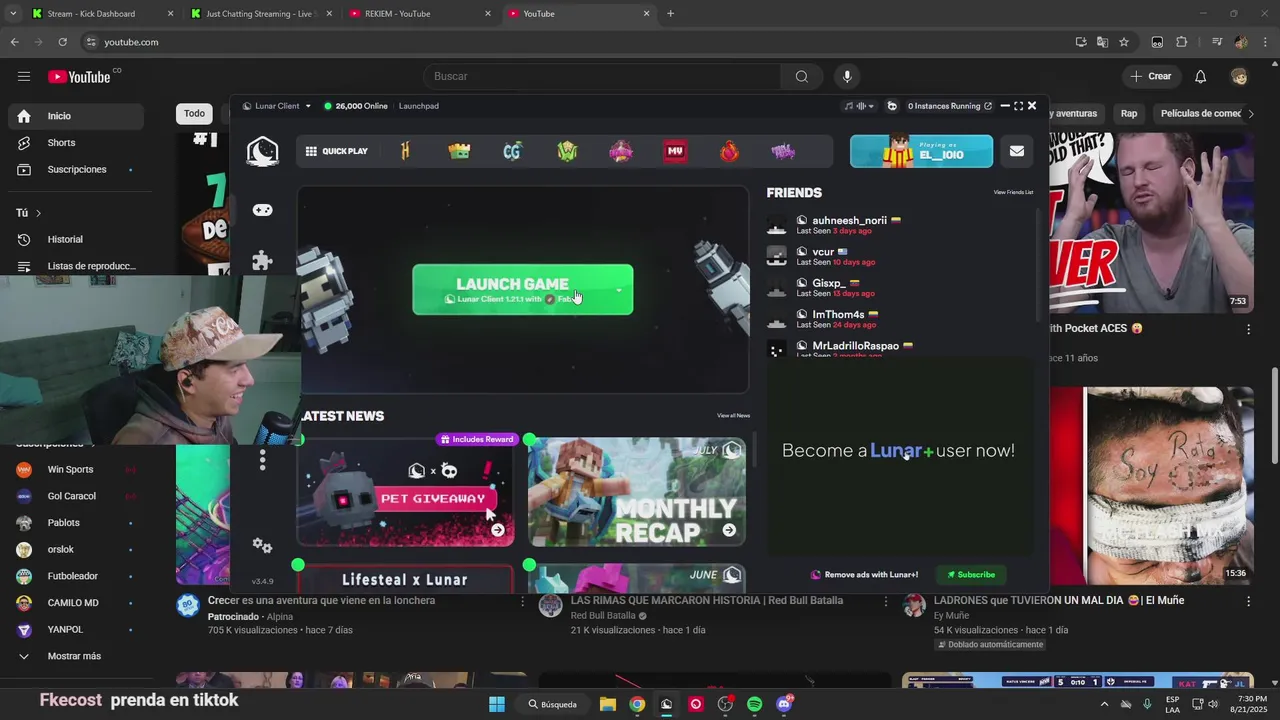Open Discord from the taskbar
Image resolution: width=1280 pixels, height=720 pixels.
[x=784, y=704]
